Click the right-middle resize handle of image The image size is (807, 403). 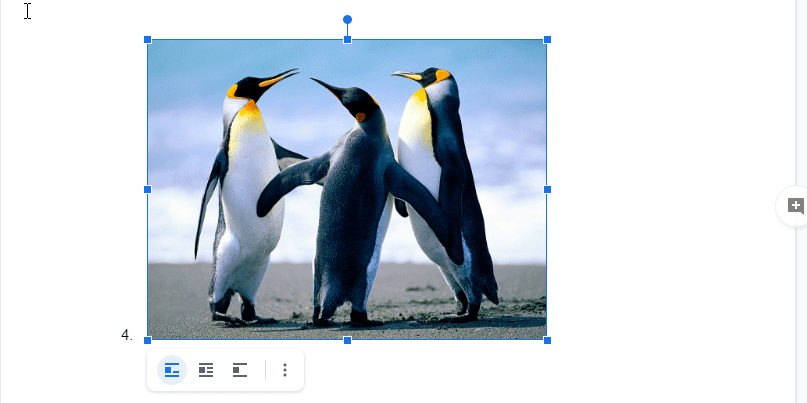(547, 189)
